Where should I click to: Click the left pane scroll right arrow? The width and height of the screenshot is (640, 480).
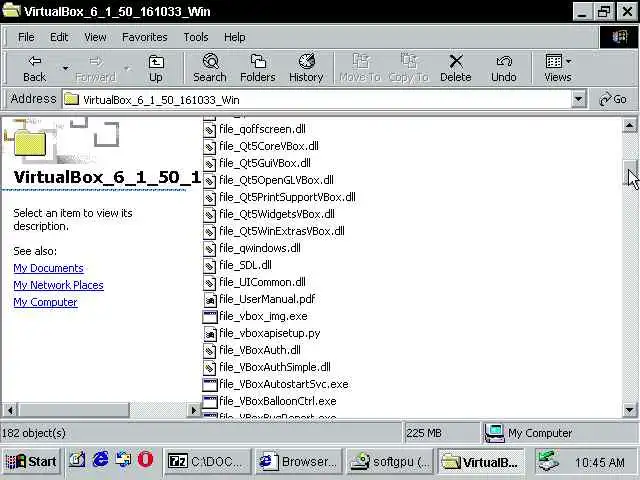coord(193,410)
